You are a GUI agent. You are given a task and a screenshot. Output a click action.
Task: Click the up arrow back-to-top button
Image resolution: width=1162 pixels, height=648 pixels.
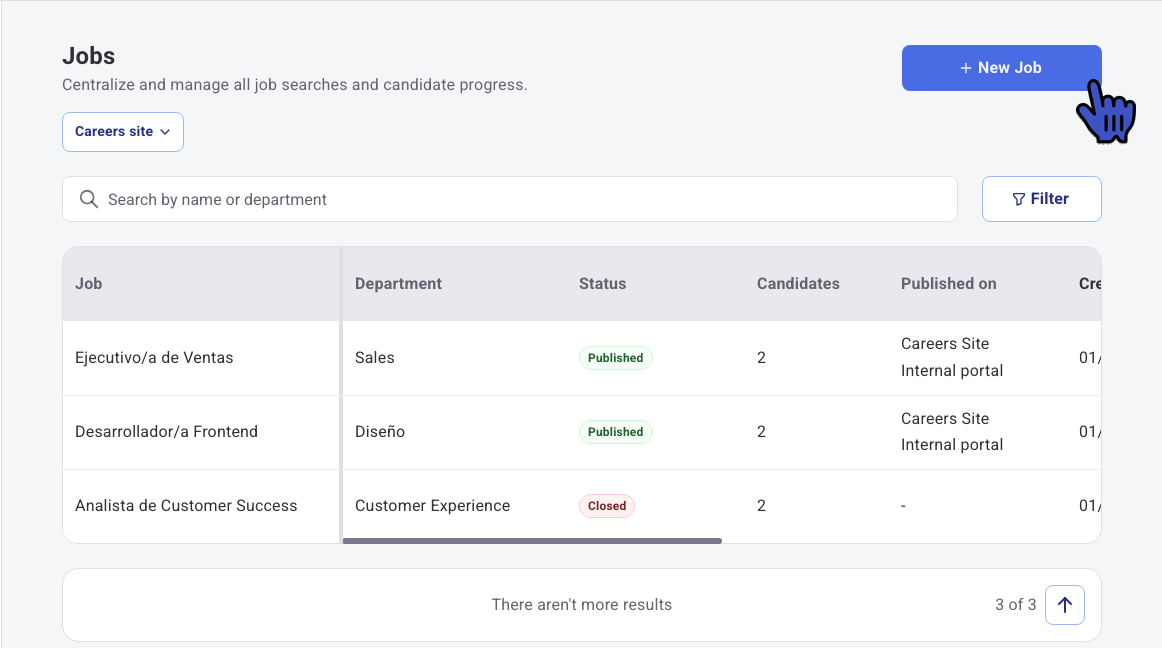click(x=1065, y=605)
